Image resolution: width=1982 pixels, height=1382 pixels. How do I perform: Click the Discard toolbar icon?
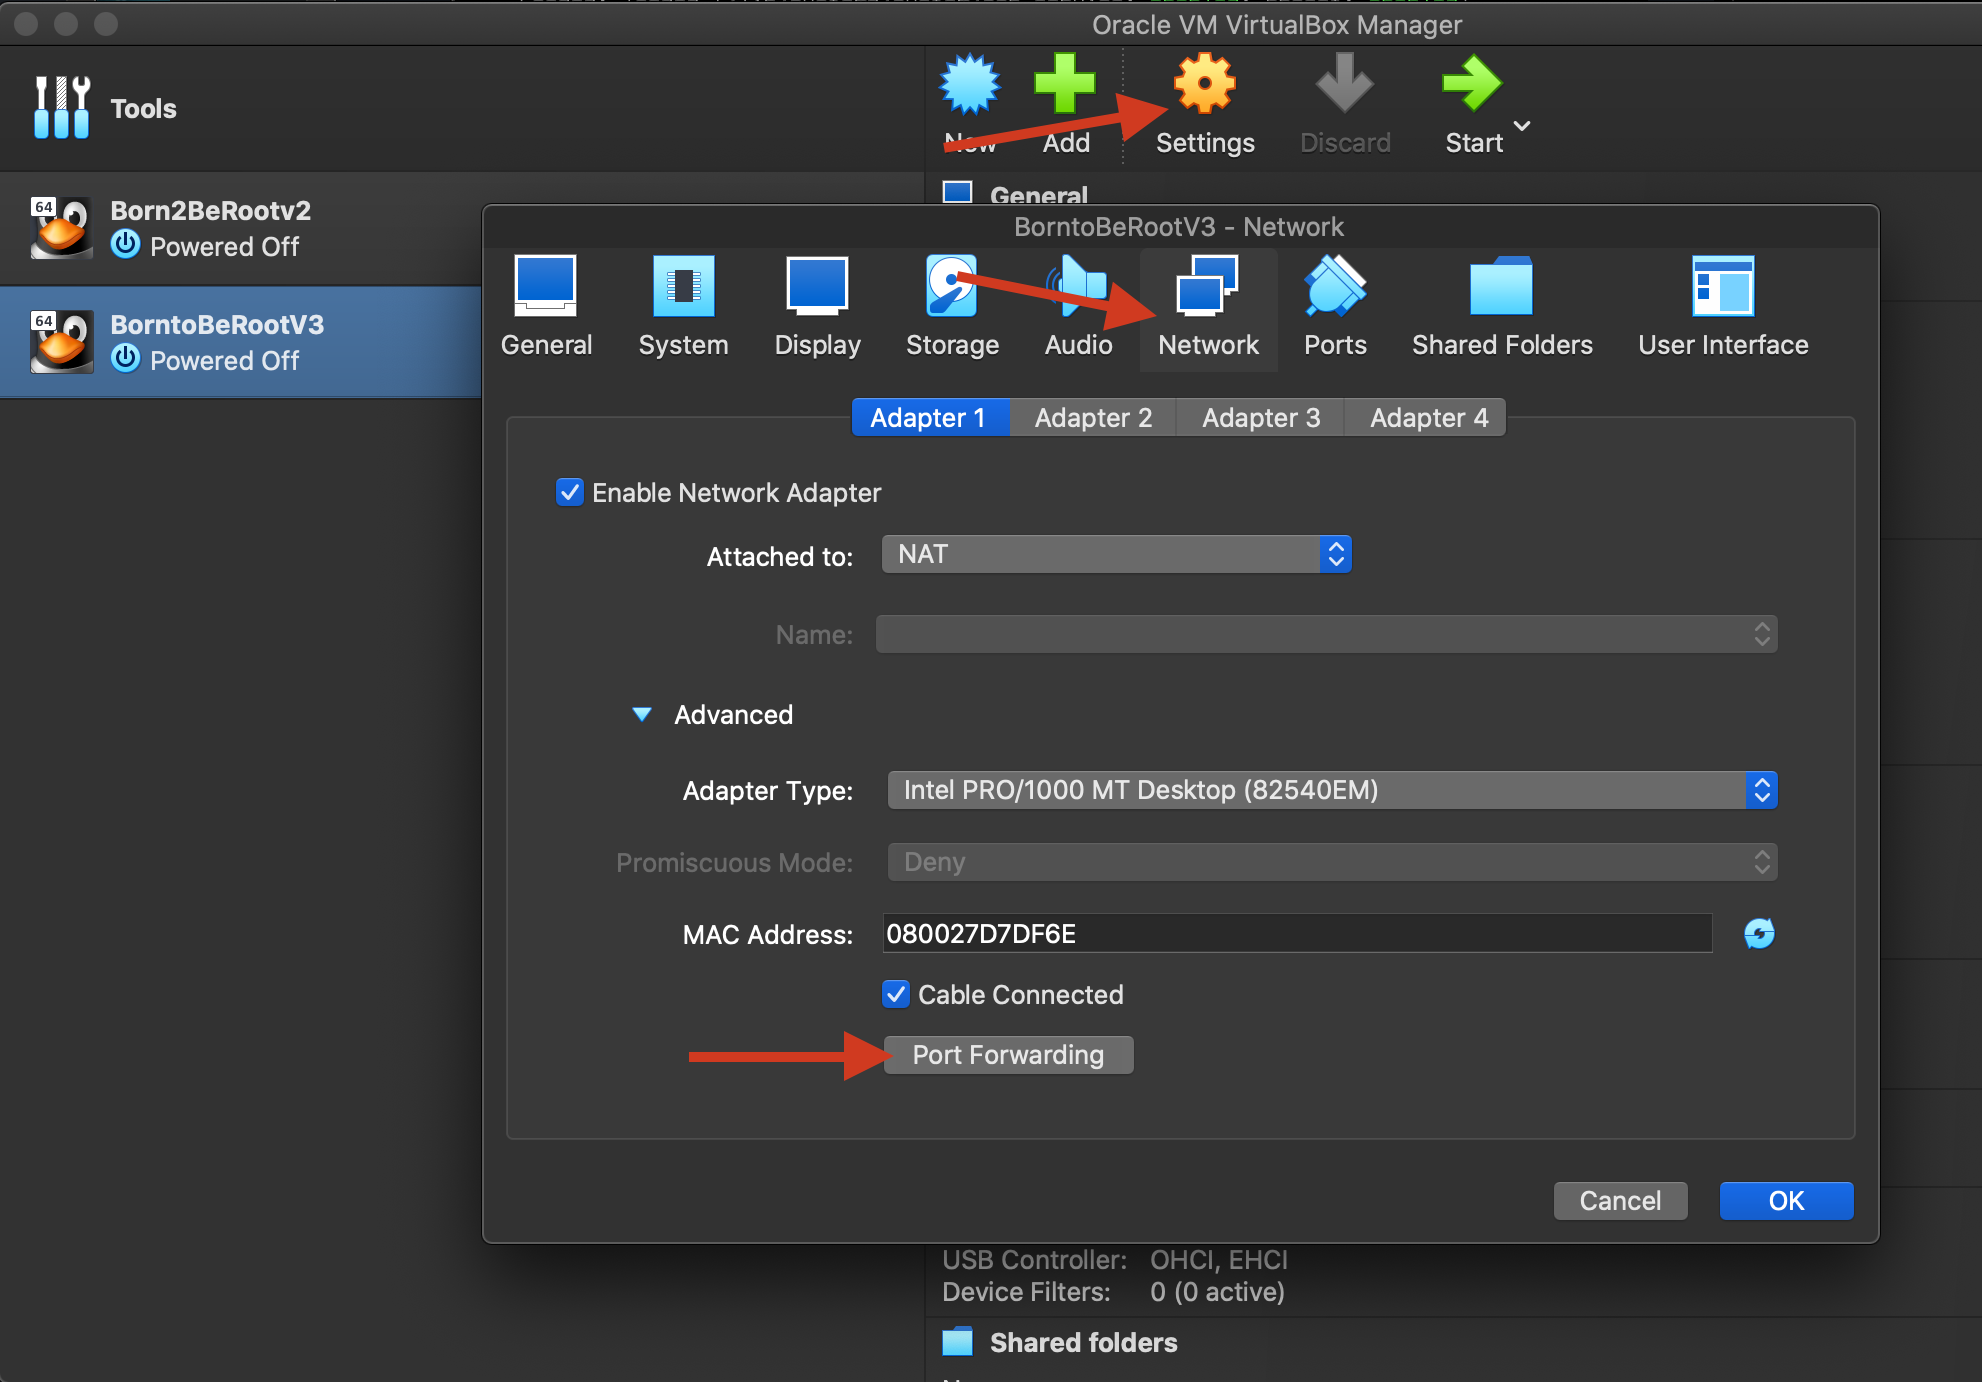1345,84
